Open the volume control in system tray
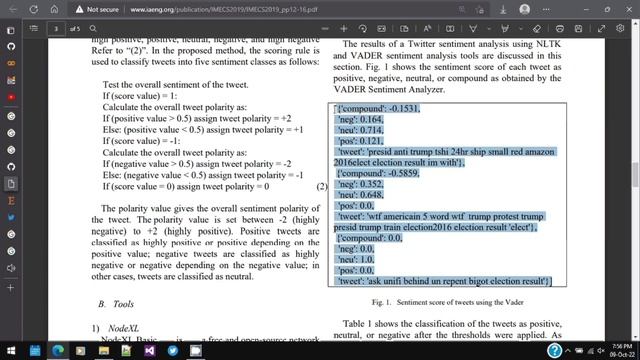The height and width of the screenshot is (360, 640). coord(600,351)
